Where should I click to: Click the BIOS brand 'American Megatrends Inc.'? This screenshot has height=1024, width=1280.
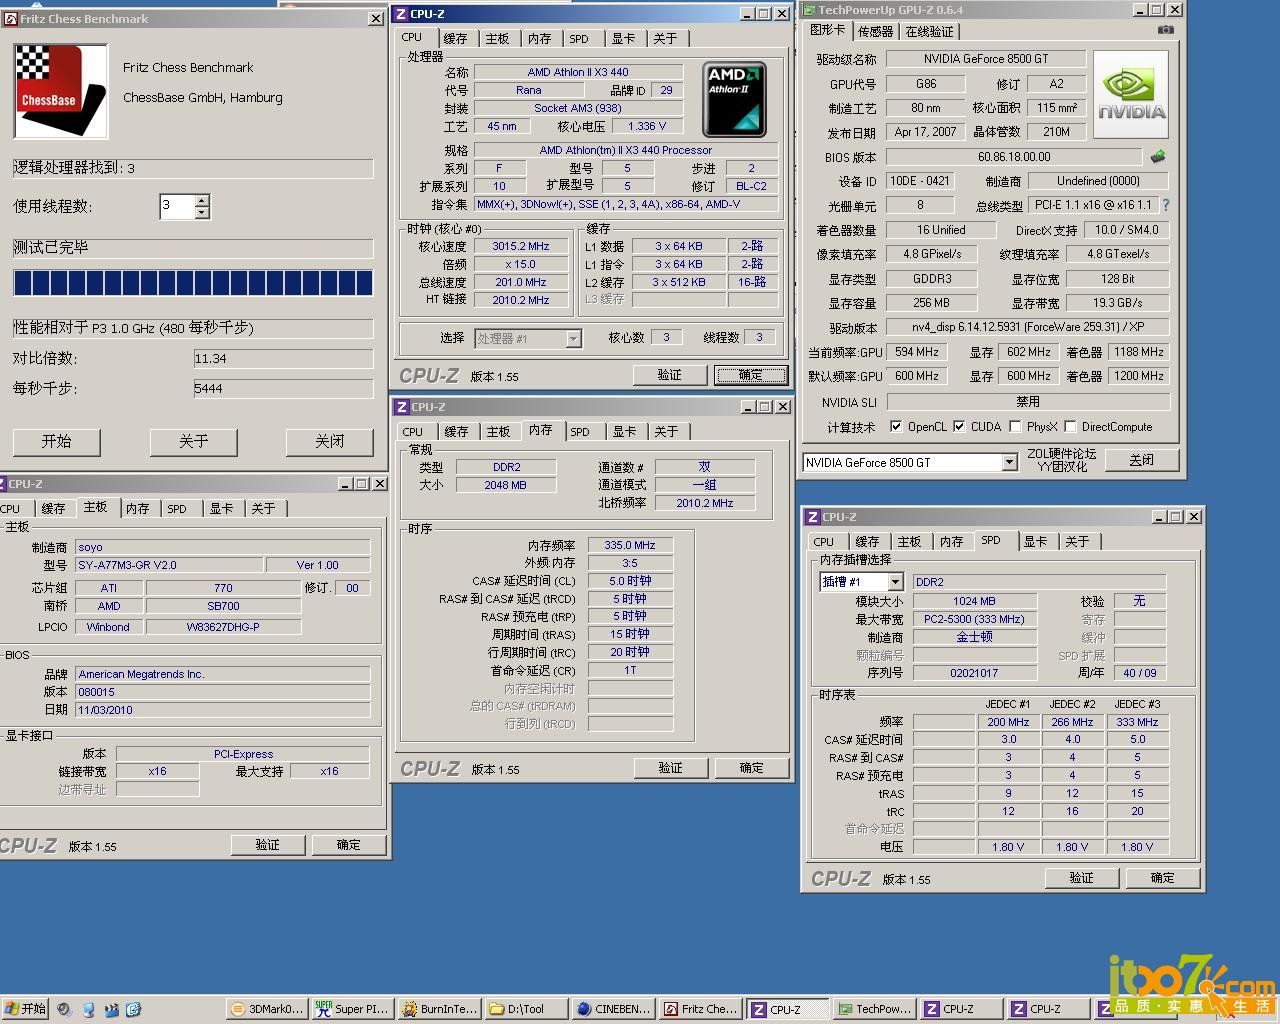(x=222, y=674)
